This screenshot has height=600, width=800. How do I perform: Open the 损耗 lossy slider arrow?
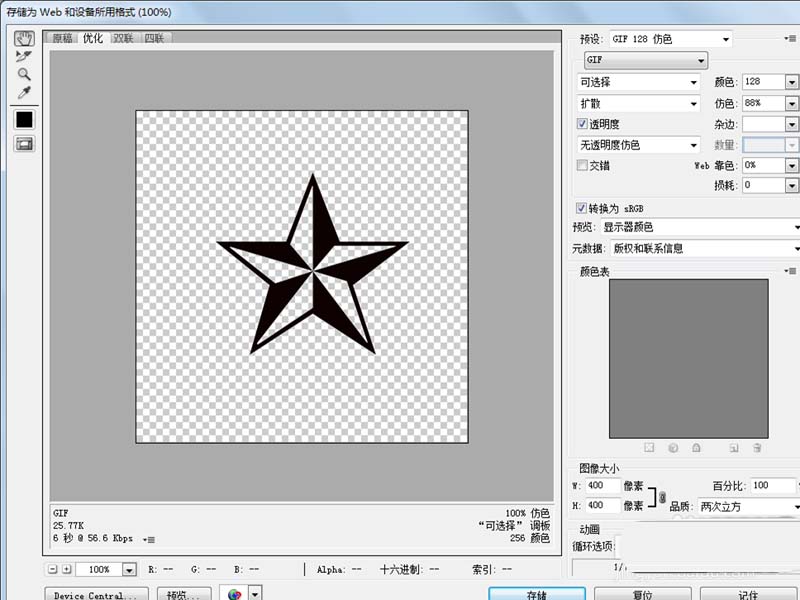791,185
